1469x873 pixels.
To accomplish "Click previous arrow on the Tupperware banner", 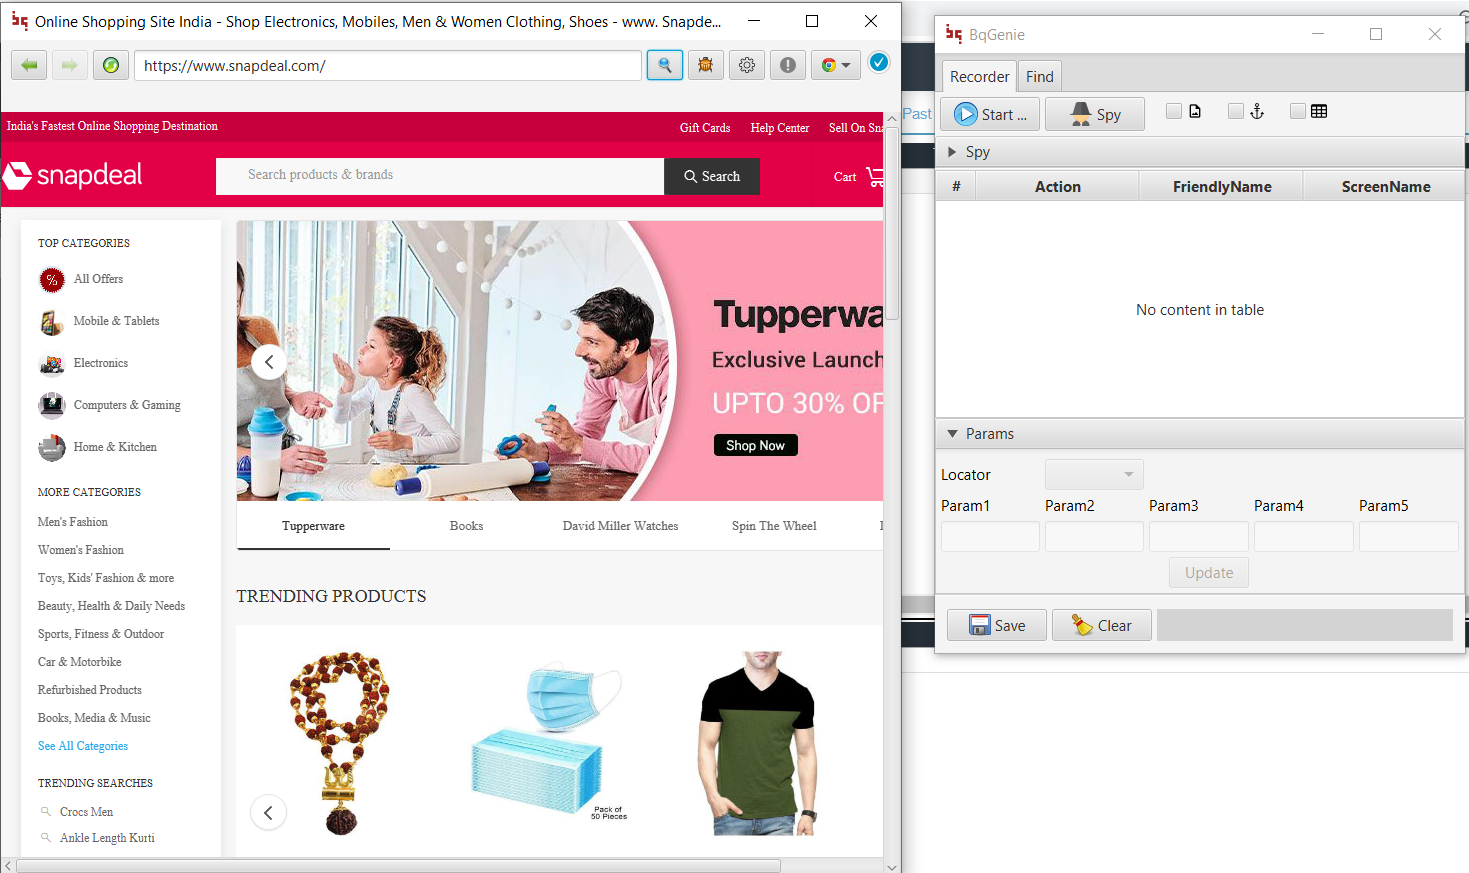I will tap(269, 362).
